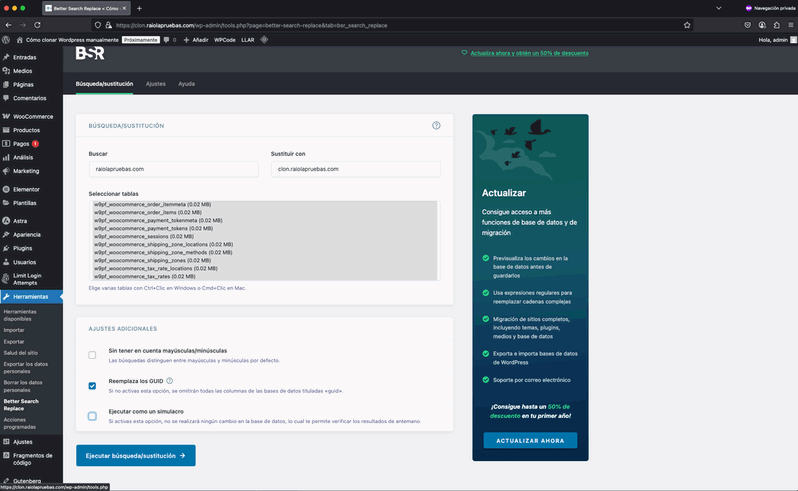The width and height of the screenshot is (798, 491).
Task: Click the browser forward arrow
Action: 23,25
